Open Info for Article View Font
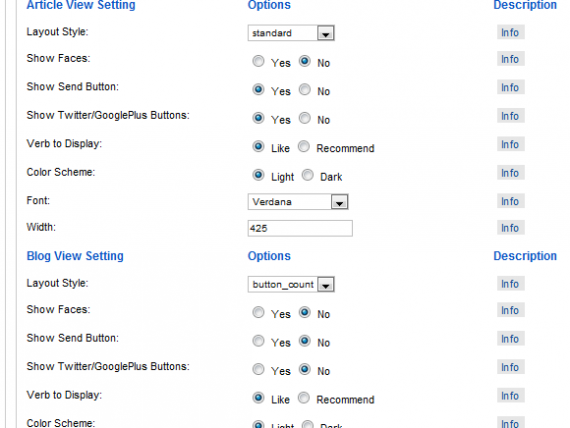The width and height of the screenshot is (570, 428). (510, 201)
